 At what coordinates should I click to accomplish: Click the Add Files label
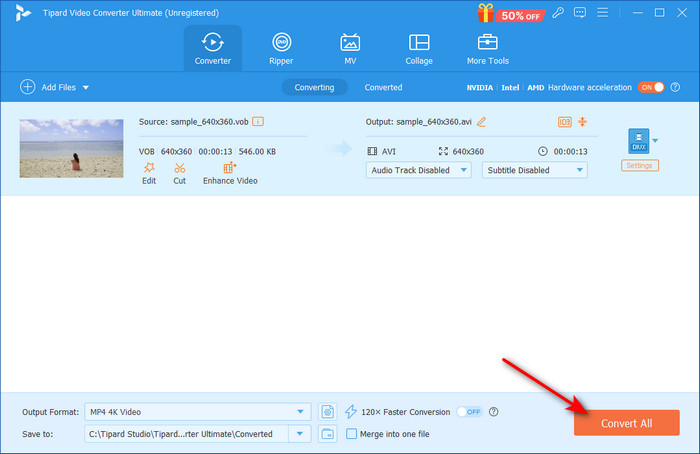pos(58,87)
